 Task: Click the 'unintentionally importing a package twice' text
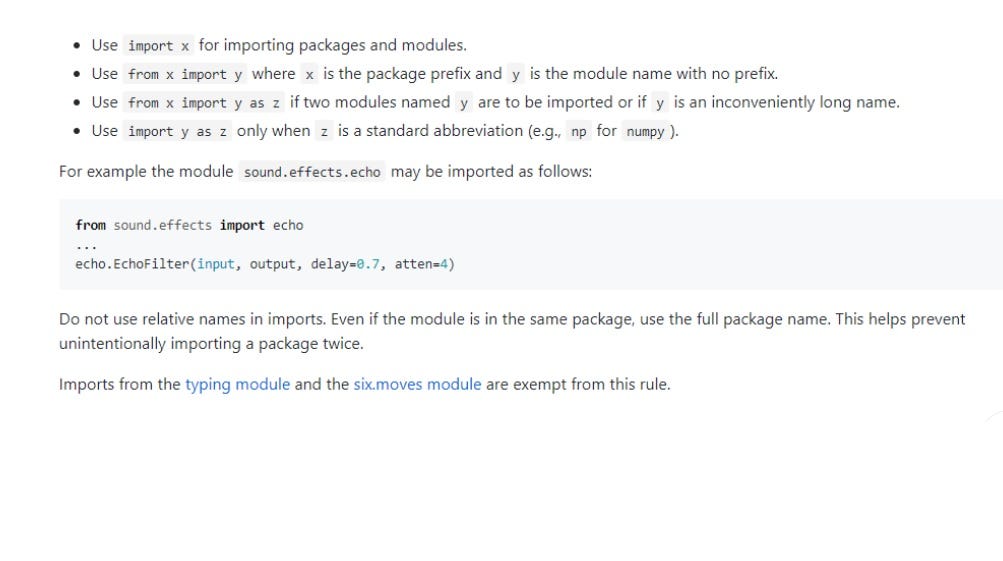210,344
